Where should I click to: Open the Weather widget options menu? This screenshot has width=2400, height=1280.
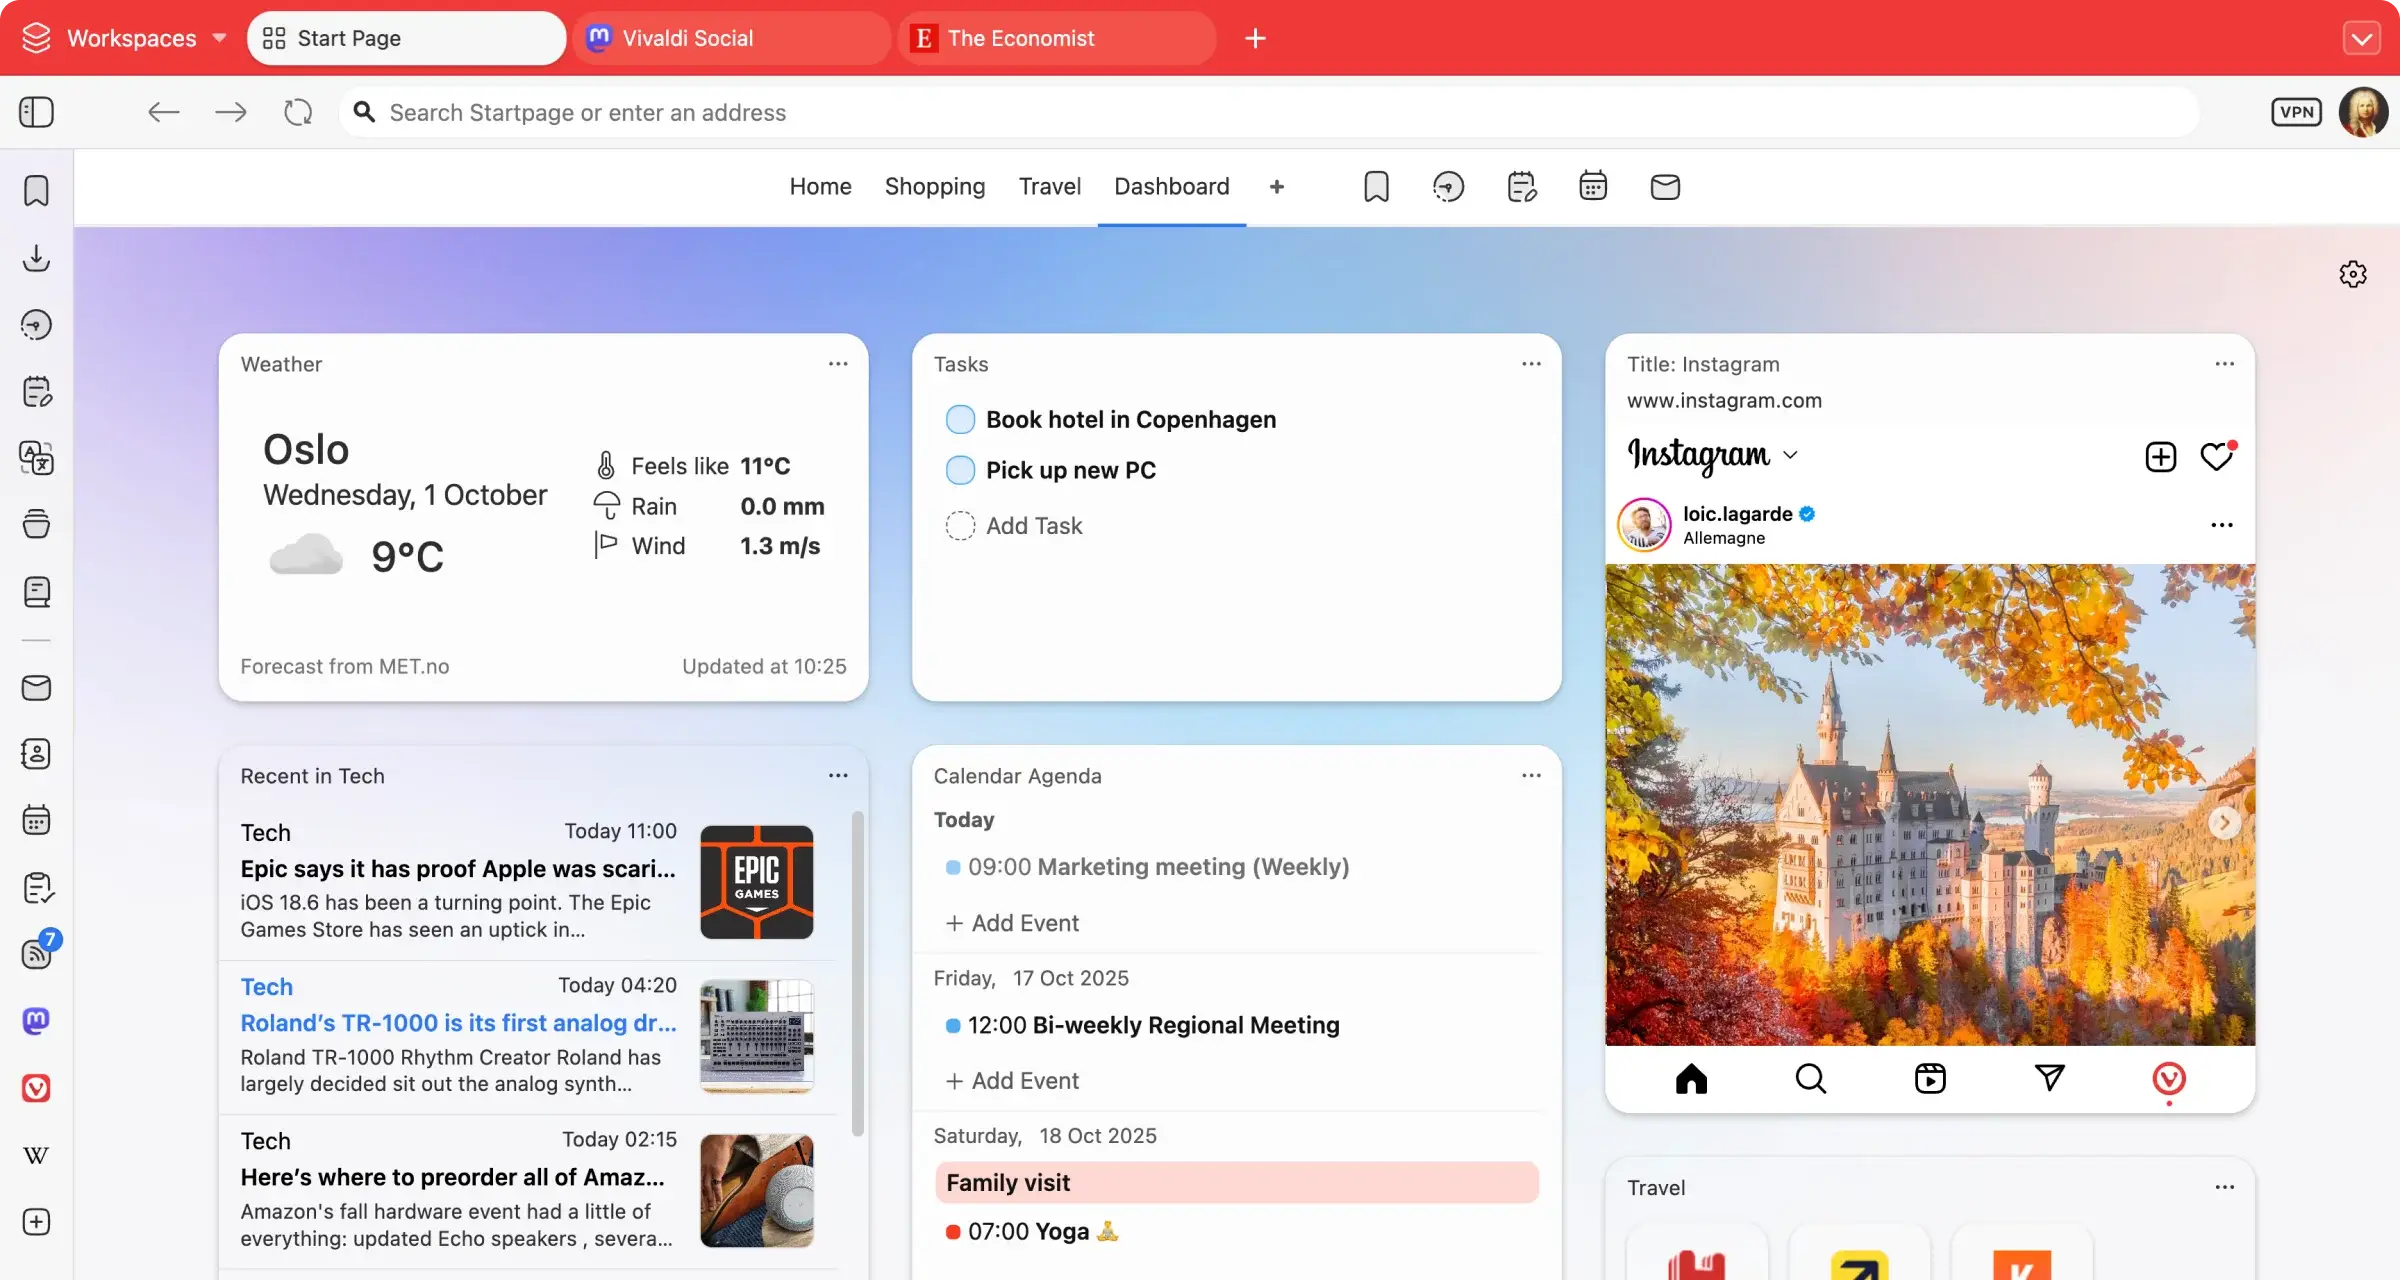(x=838, y=363)
